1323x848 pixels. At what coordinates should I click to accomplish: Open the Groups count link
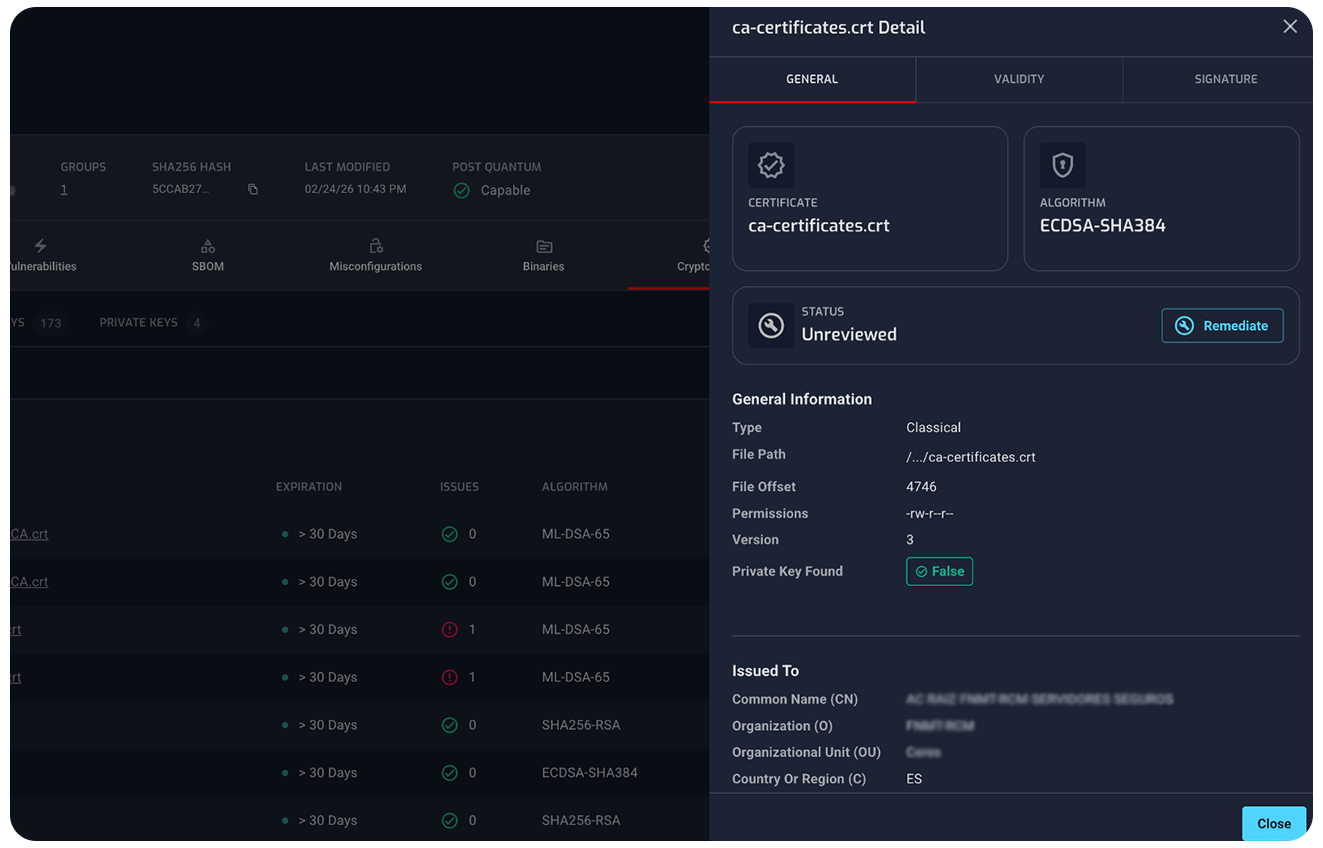click(64, 190)
